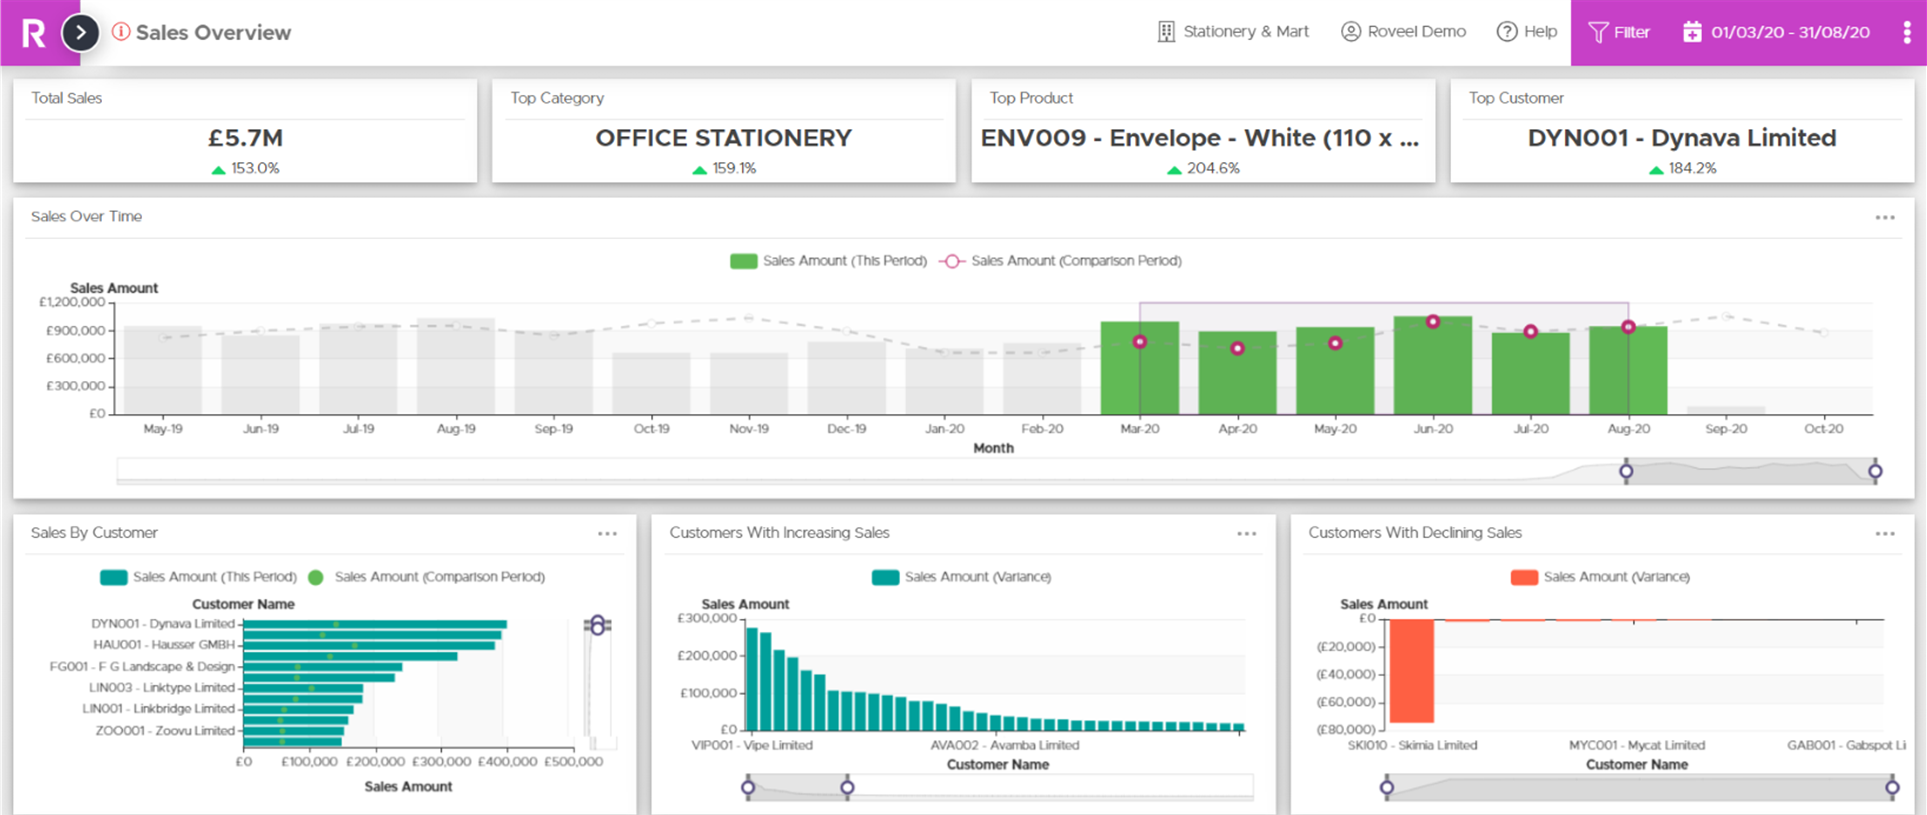The height and width of the screenshot is (815, 1927).
Task: Toggle Sales Amount (Comparison Period) legend in Sales Over Time
Action: tap(1062, 261)
